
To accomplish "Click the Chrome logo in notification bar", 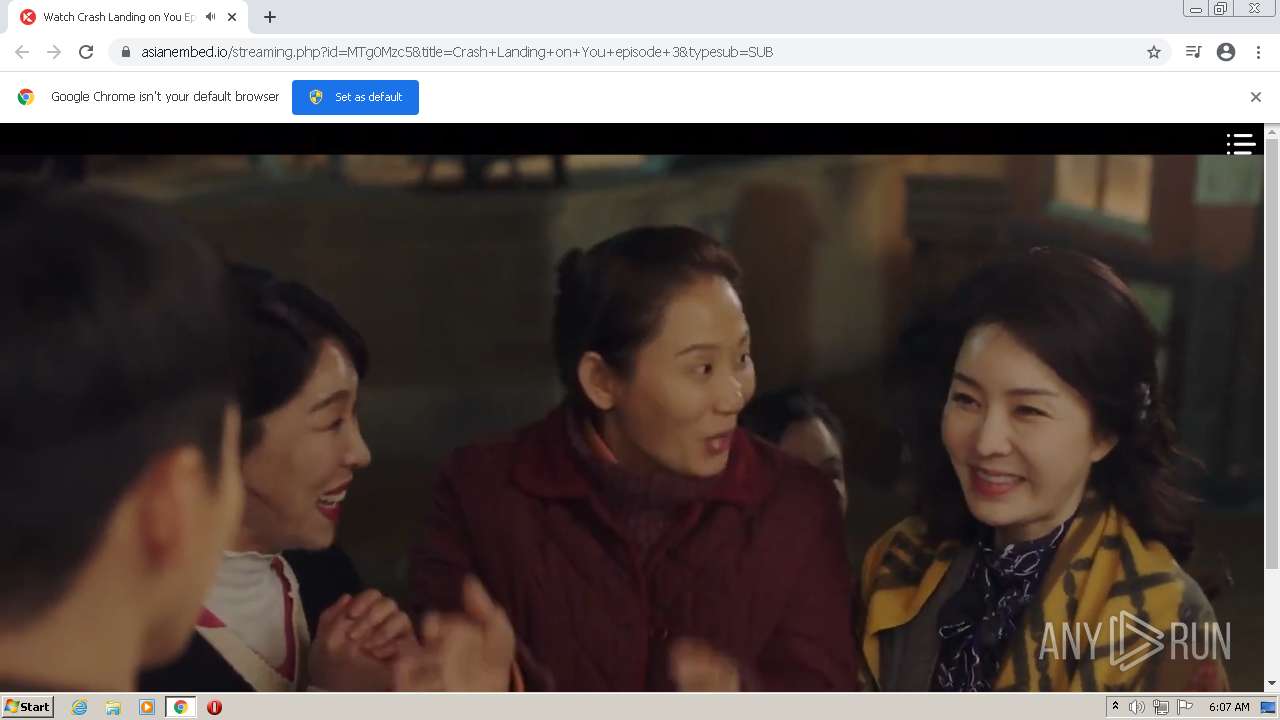I will pyautogui.click(x=26, y=97).
